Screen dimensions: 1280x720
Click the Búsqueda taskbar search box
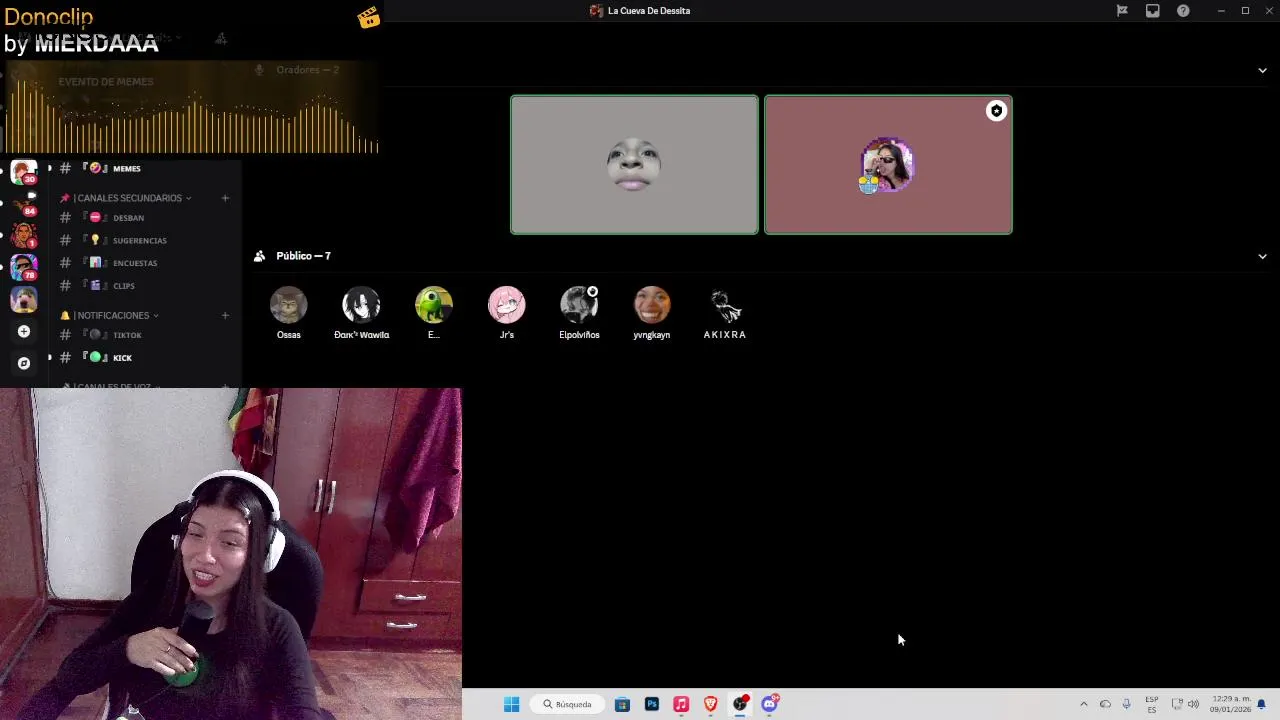click(x=567, y=704)
